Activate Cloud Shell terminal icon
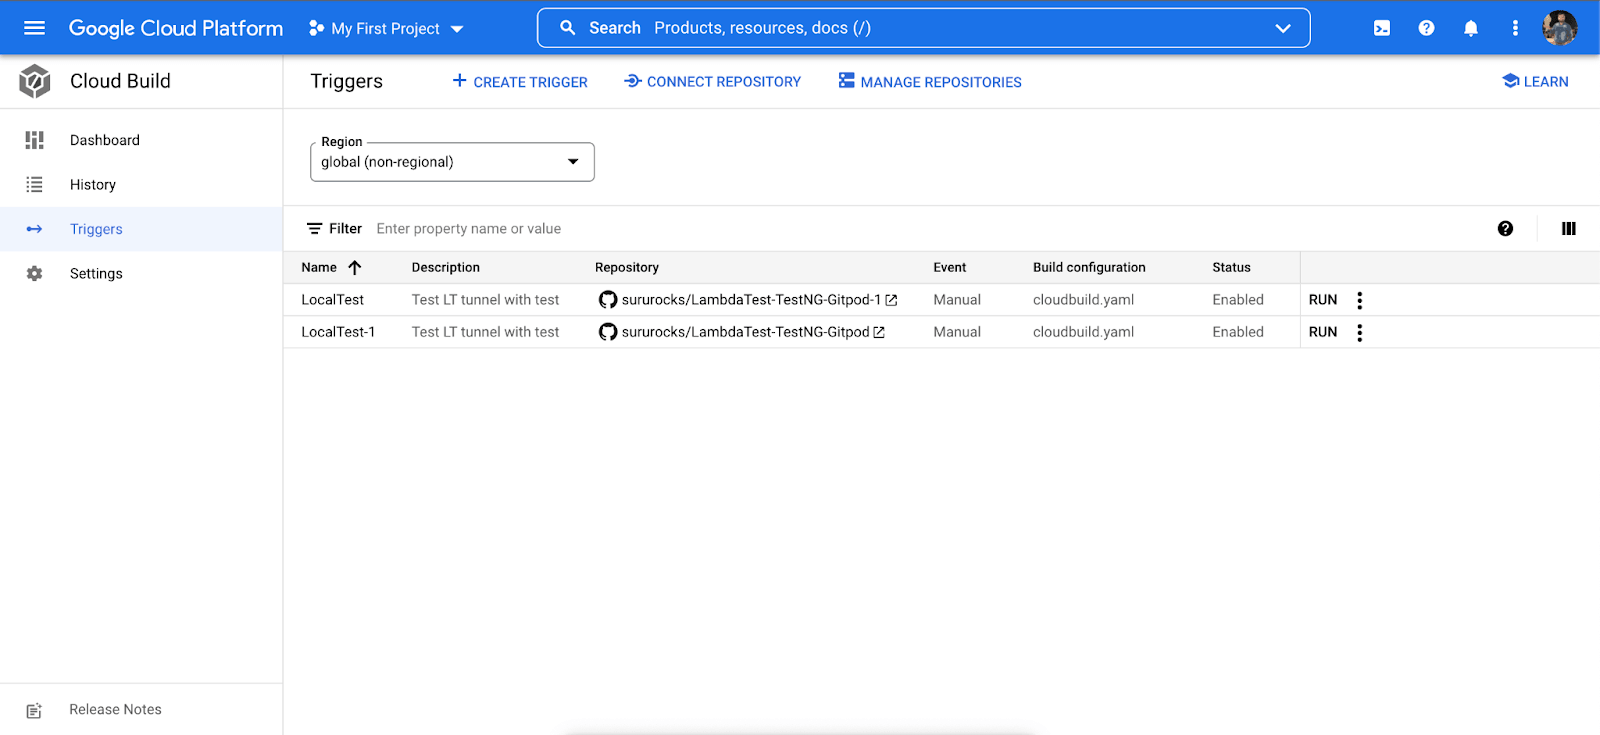This screenshot has width=1600, height=735. tap(1382, 28)
